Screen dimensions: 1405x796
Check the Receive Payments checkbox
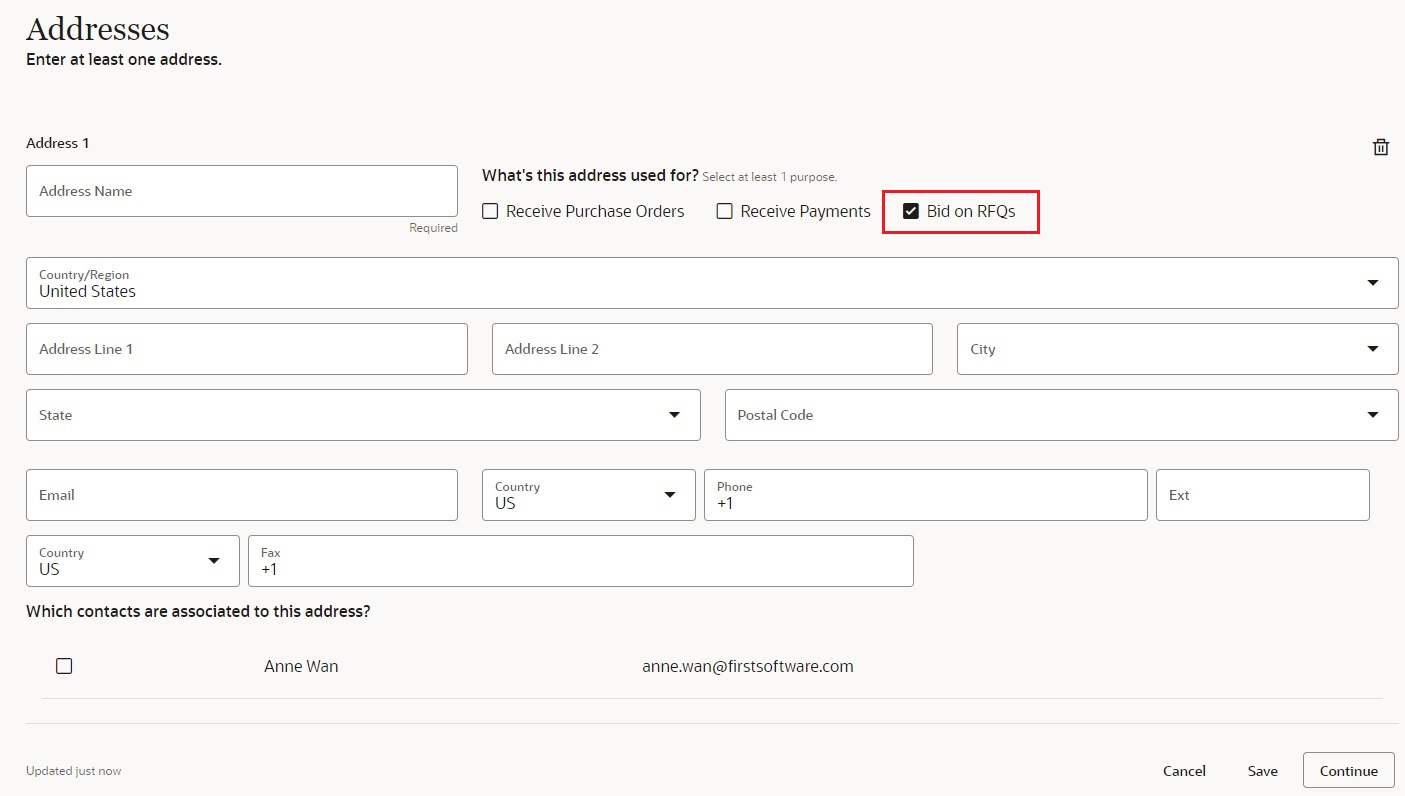pyautogui.click(x=725, y=211)
